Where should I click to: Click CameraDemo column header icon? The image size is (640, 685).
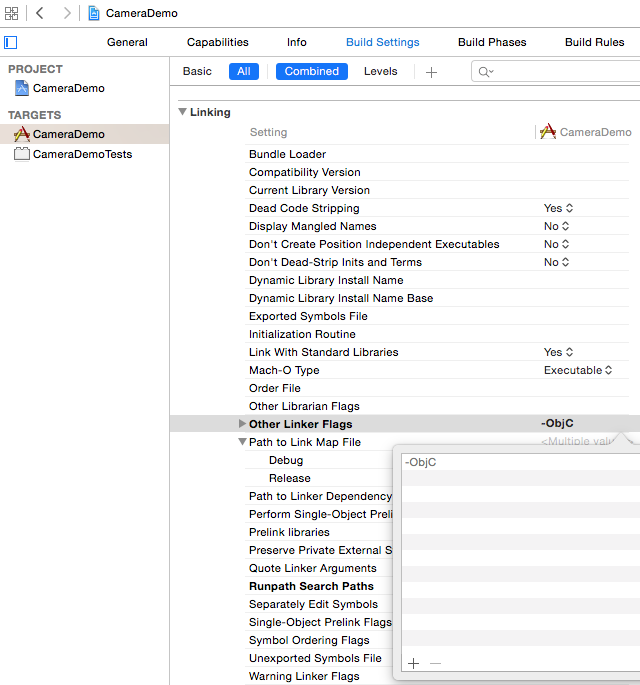(548, 131)
